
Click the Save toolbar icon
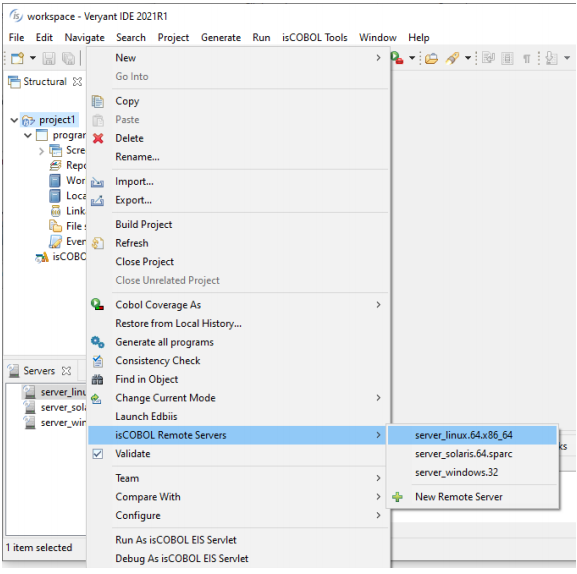pos(49,58)
